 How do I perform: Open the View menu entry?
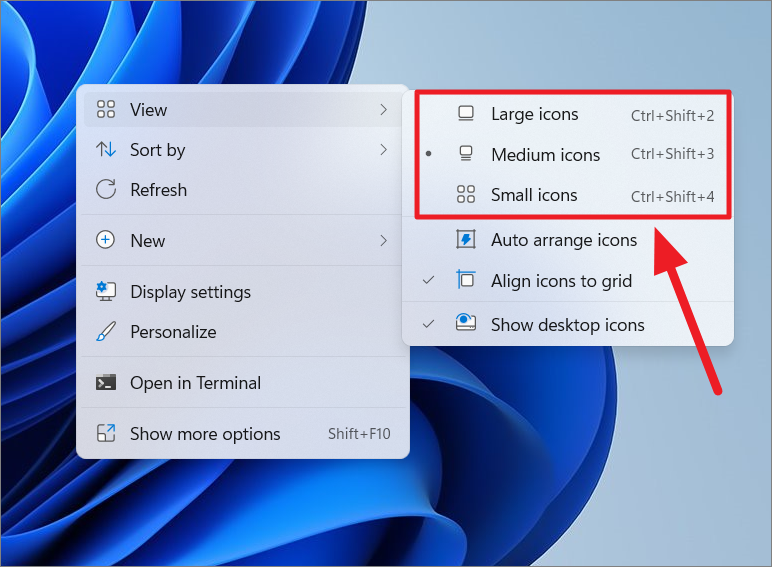pos(243,109)
